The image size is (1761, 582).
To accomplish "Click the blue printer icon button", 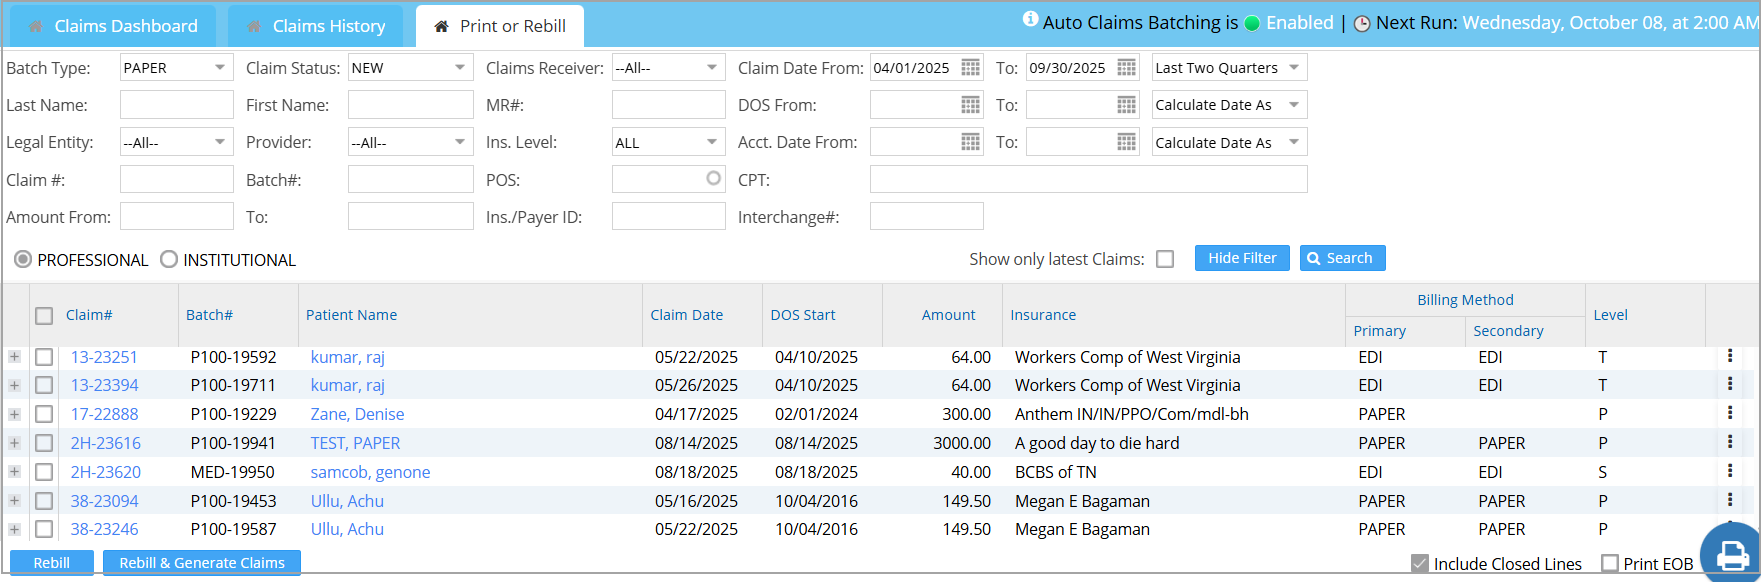I will click(1732, 554).
